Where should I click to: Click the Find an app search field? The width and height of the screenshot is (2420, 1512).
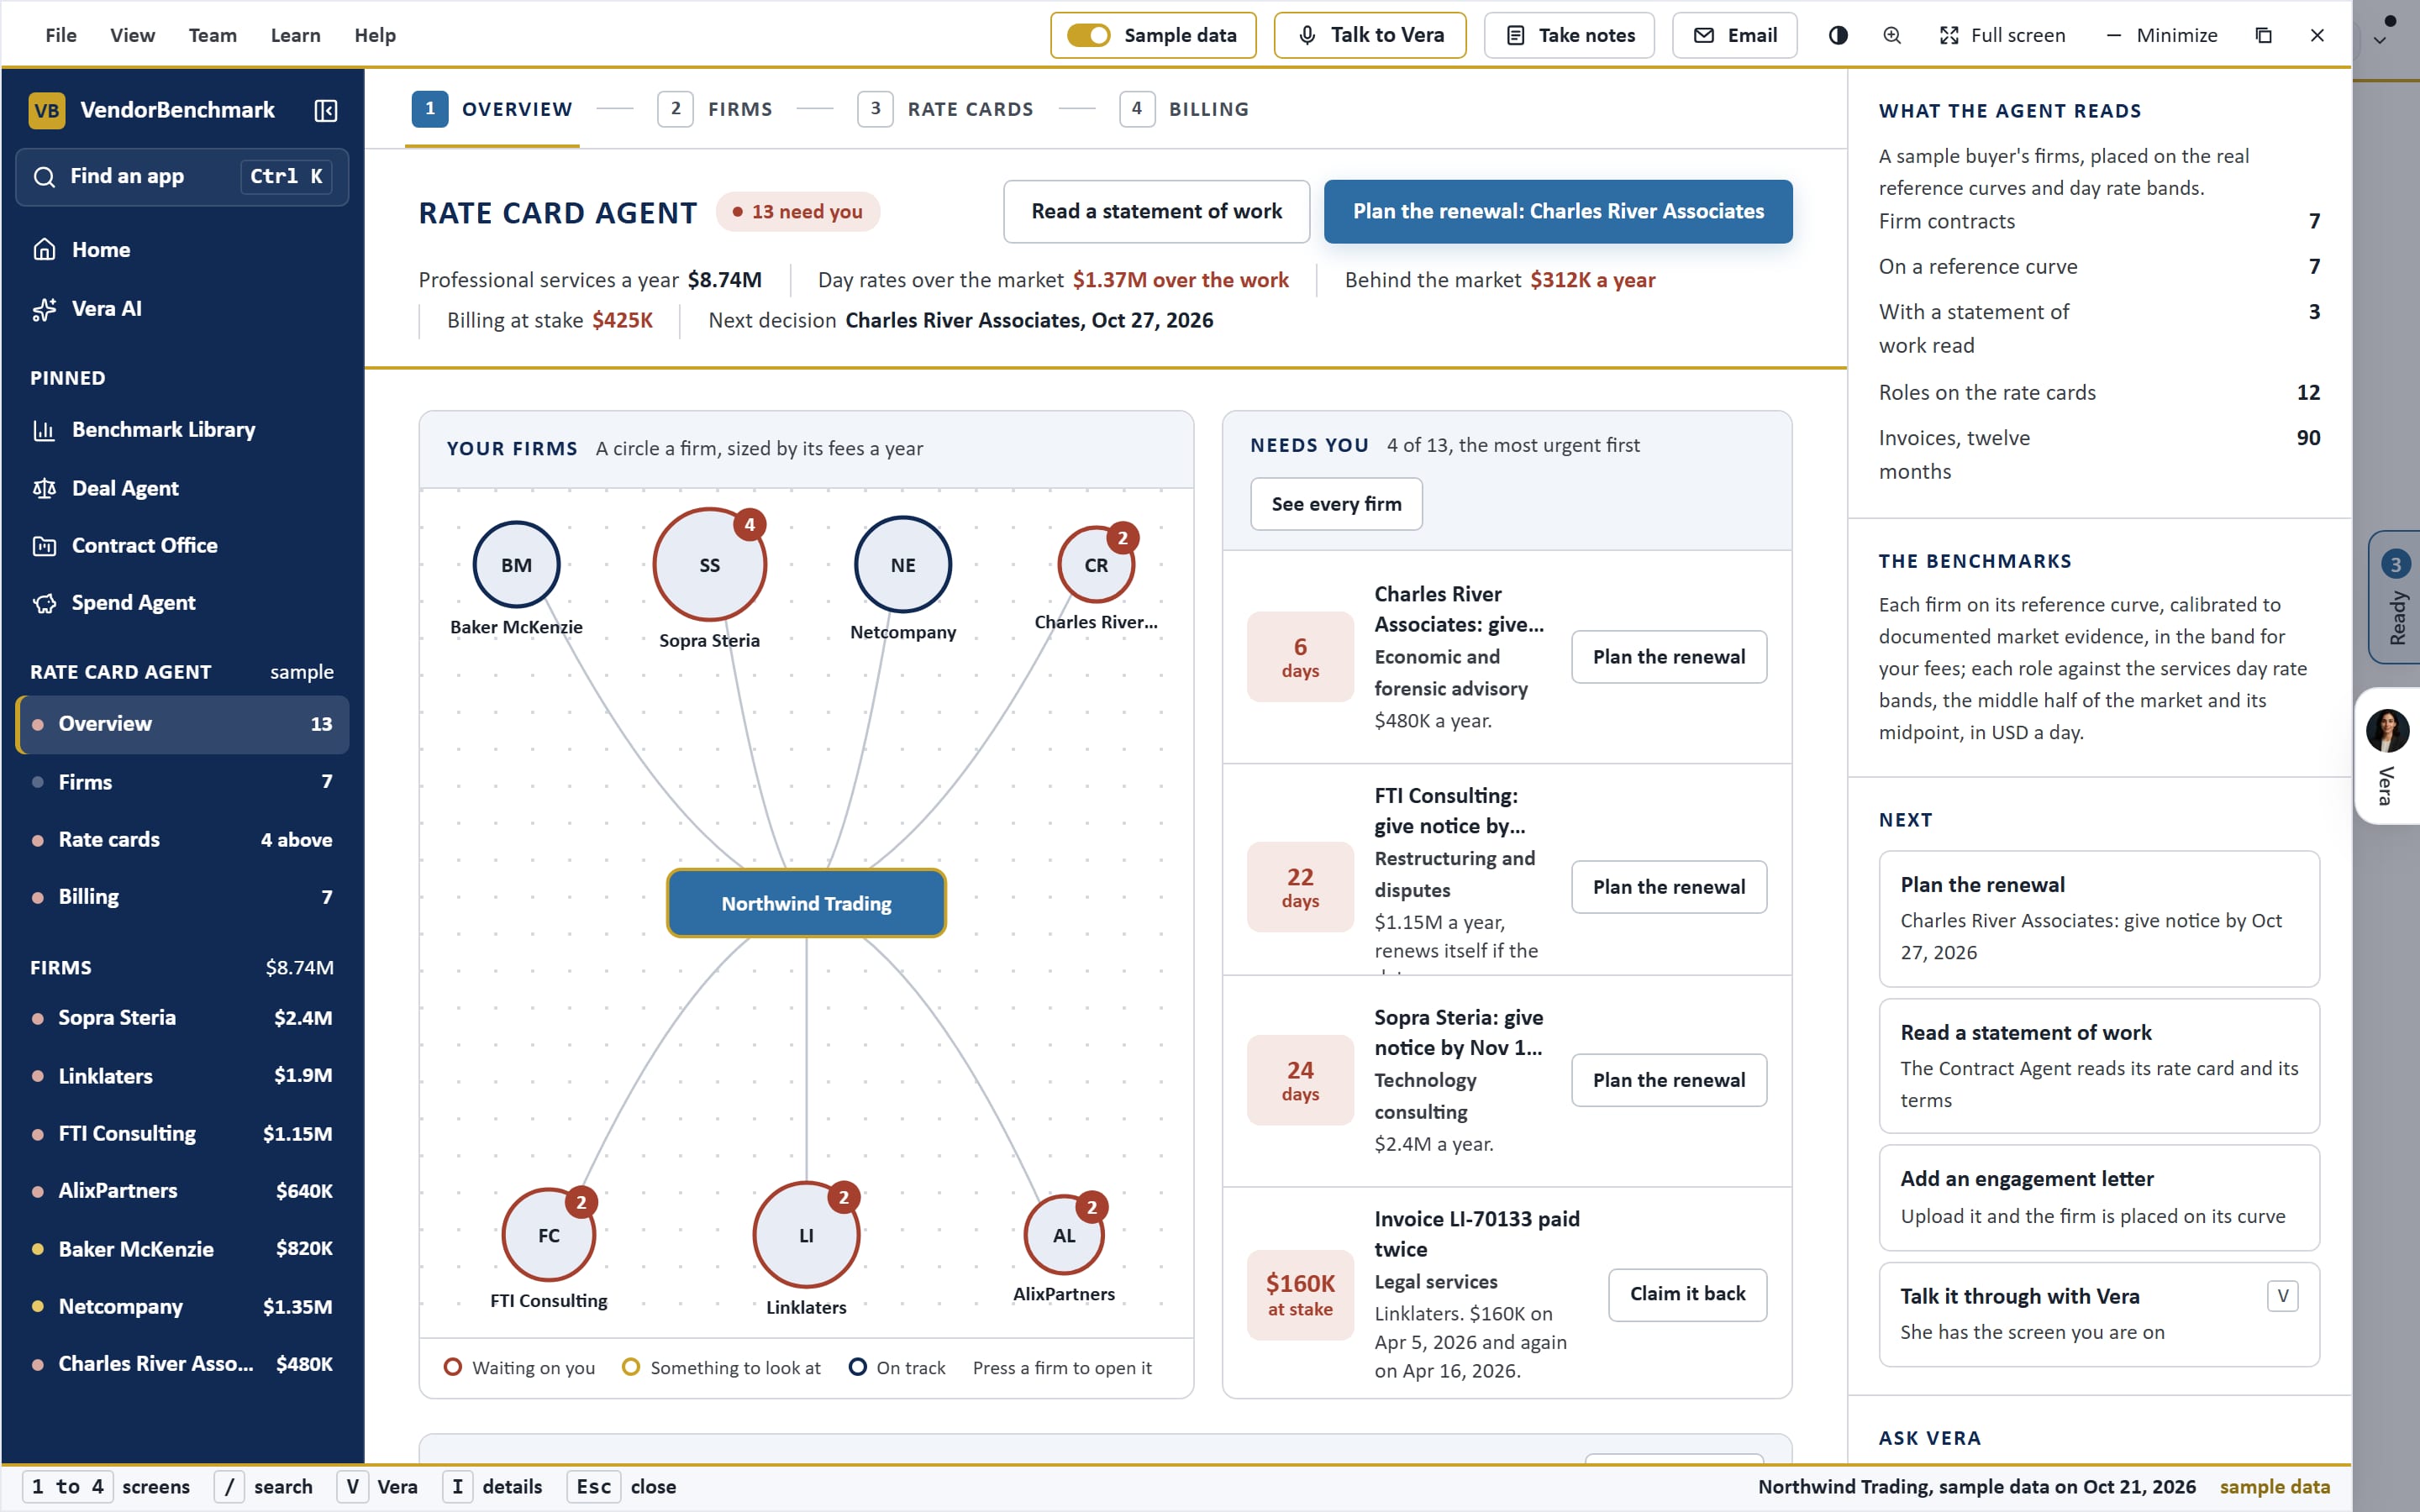pyautogui.click(x=182, y=177)
